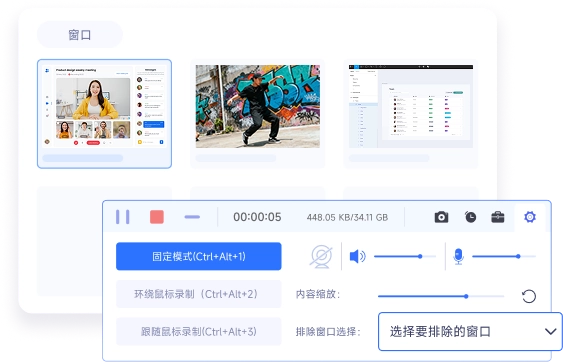
Task: Adjust the microphone volume slider
Action: (504, 256)
